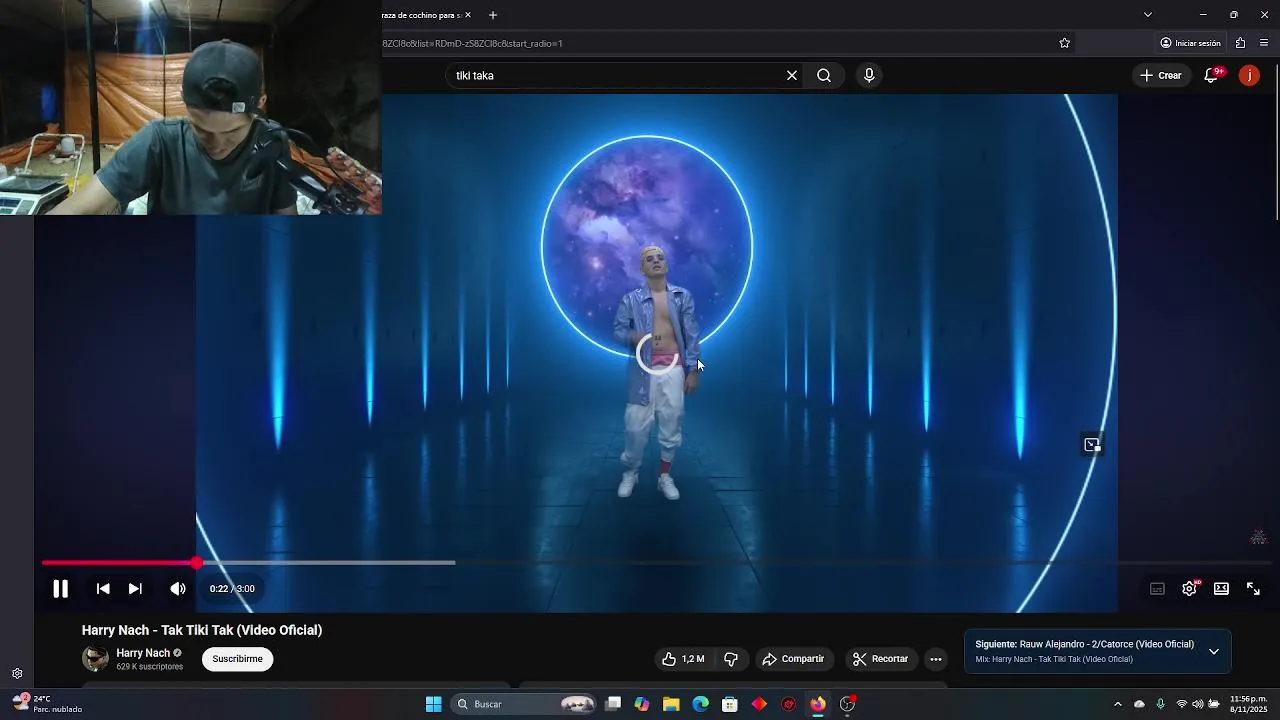Click the search magnifier button
The height and width of the screenshot is (720, 1280).
(824, 75)
